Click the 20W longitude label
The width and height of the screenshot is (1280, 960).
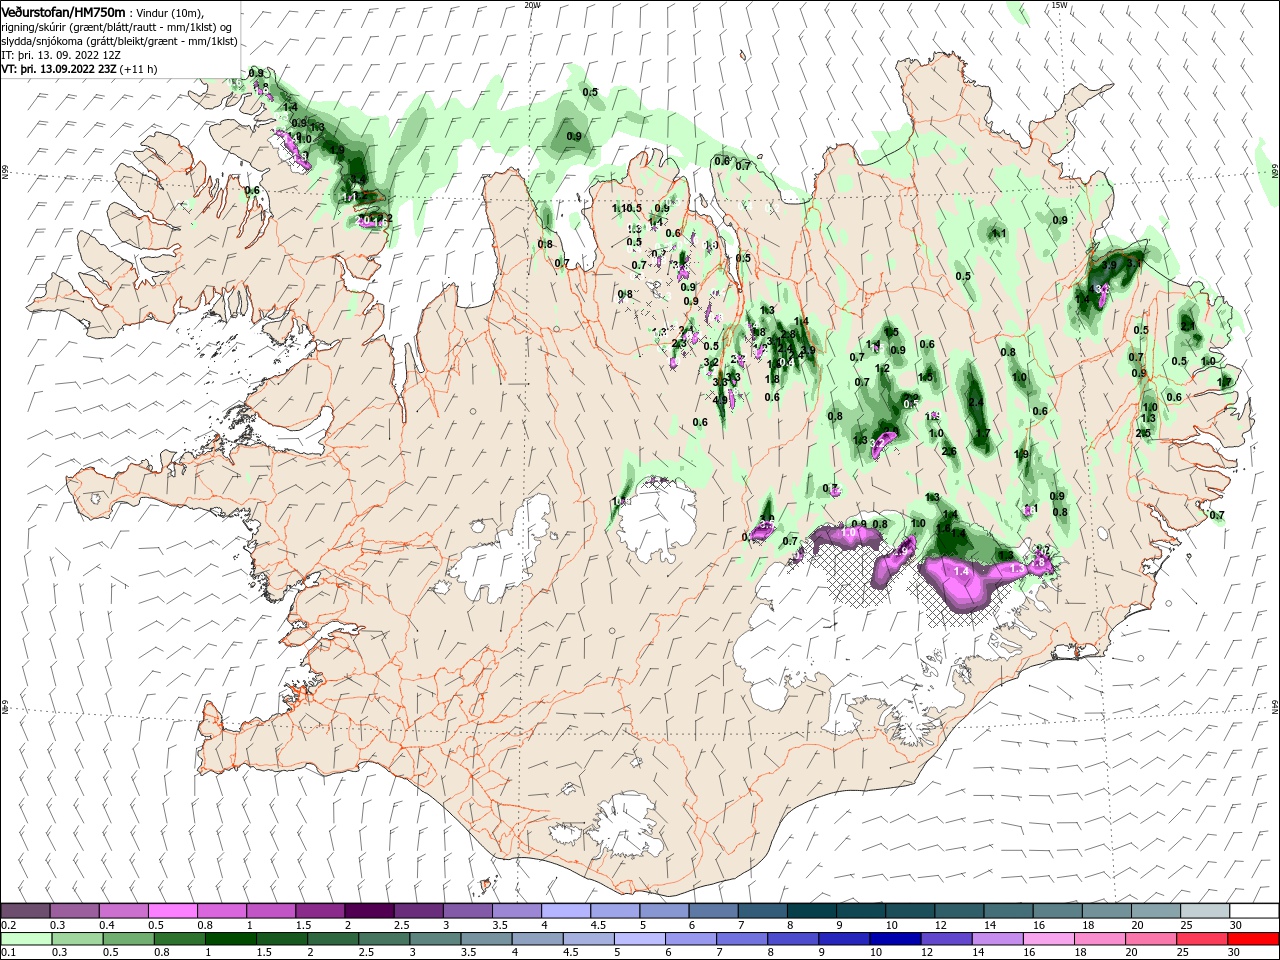[532, 5]
